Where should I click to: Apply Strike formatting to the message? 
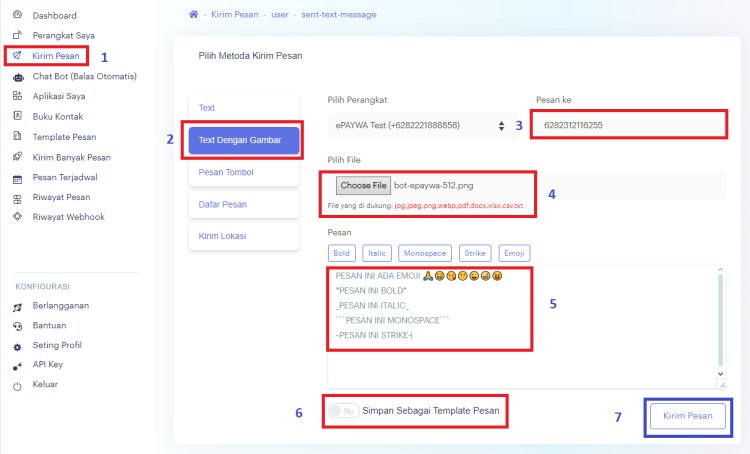point(474,253)
